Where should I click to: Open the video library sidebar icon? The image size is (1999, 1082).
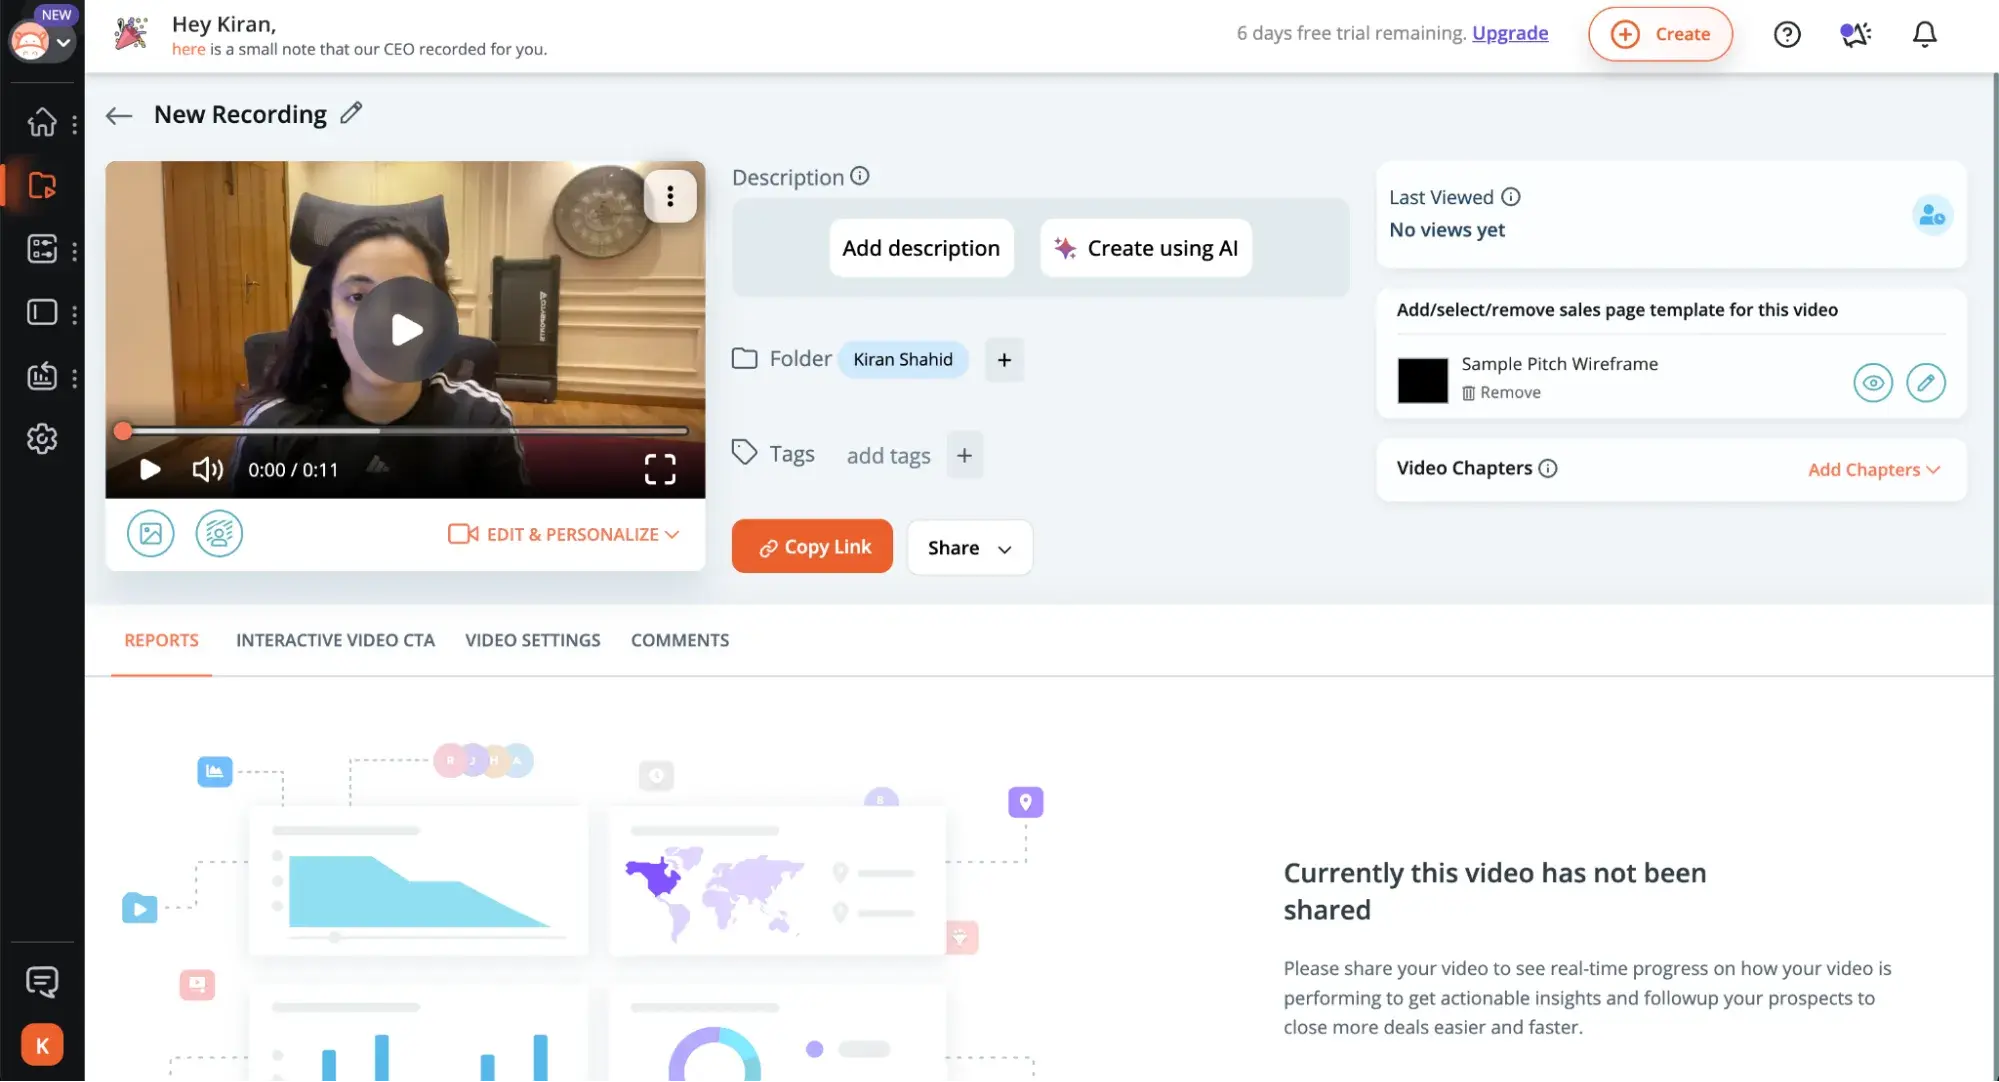click(42, 186)
